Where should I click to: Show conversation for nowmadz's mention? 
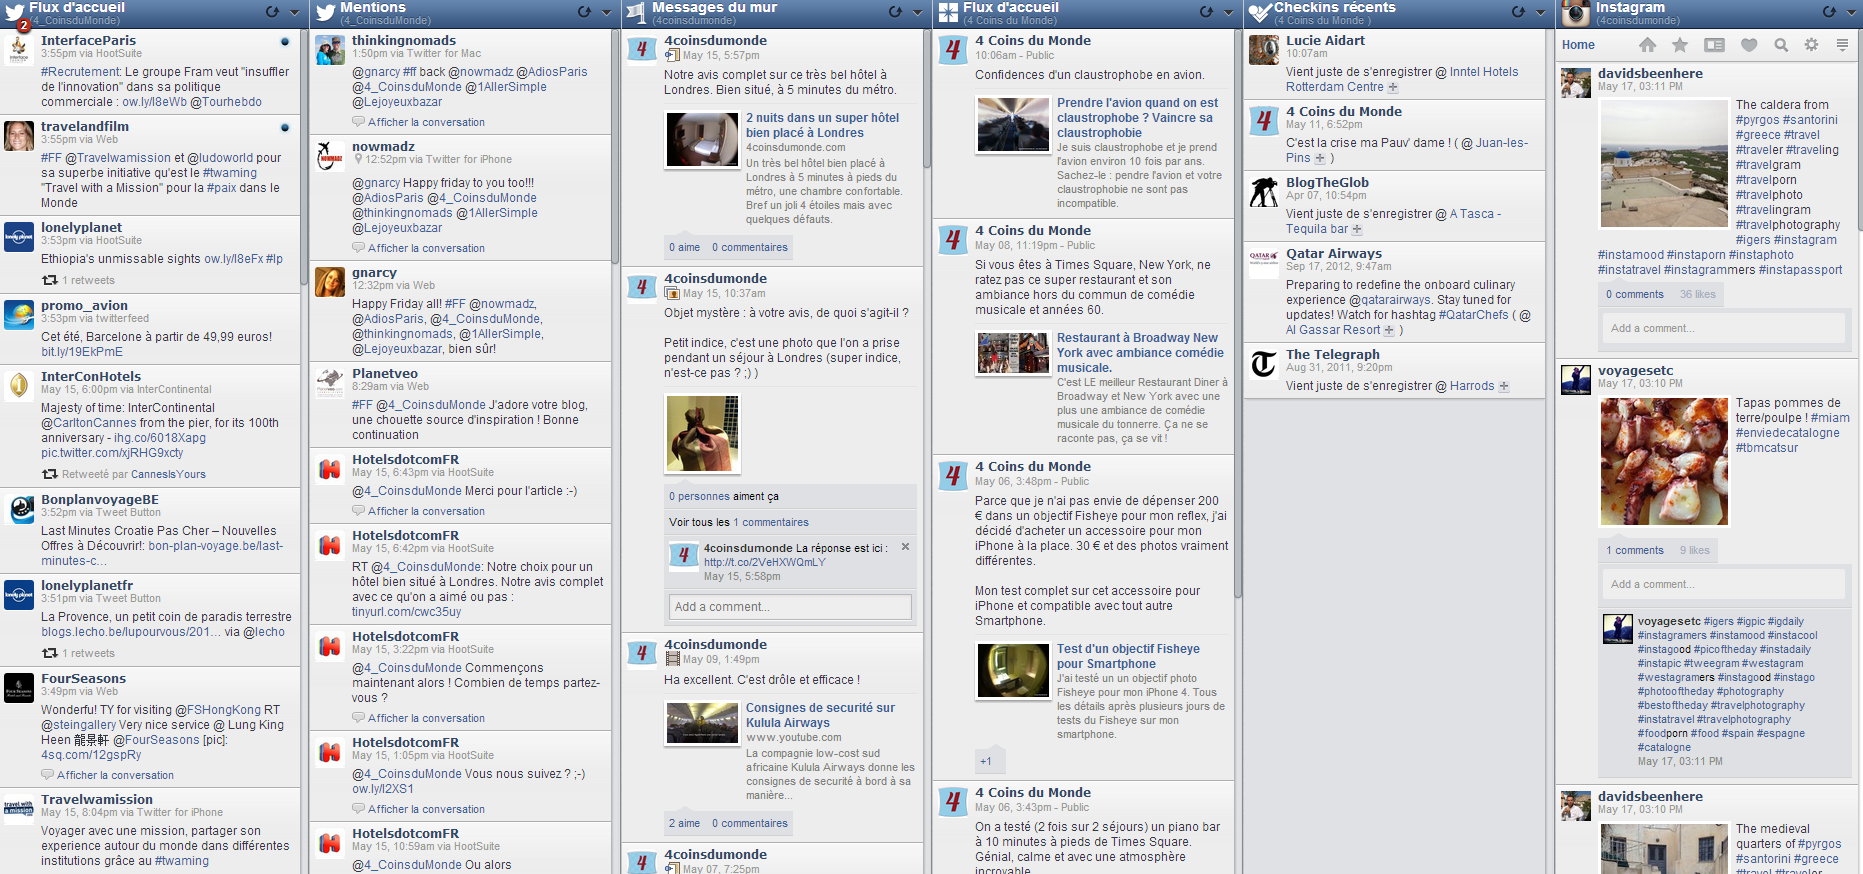(426, 248)
